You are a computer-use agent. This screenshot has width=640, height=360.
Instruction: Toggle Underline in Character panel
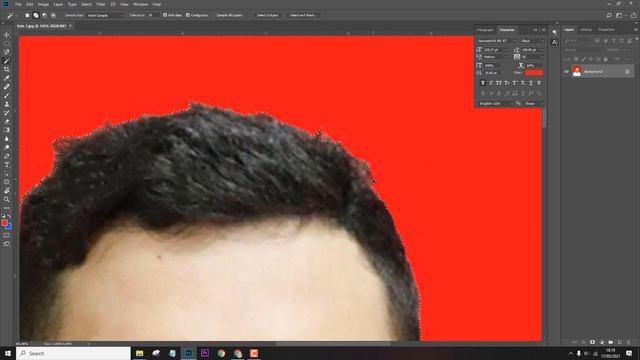coord(531,83)
